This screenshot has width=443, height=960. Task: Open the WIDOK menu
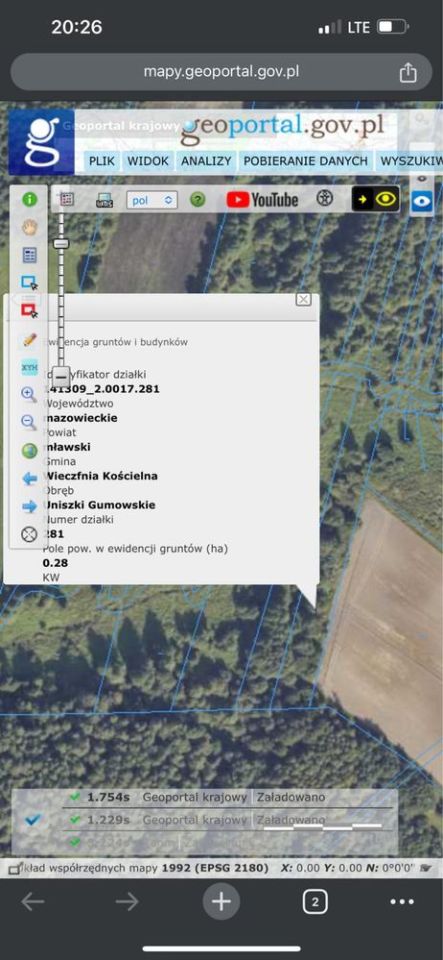click(x=147, y=161)
